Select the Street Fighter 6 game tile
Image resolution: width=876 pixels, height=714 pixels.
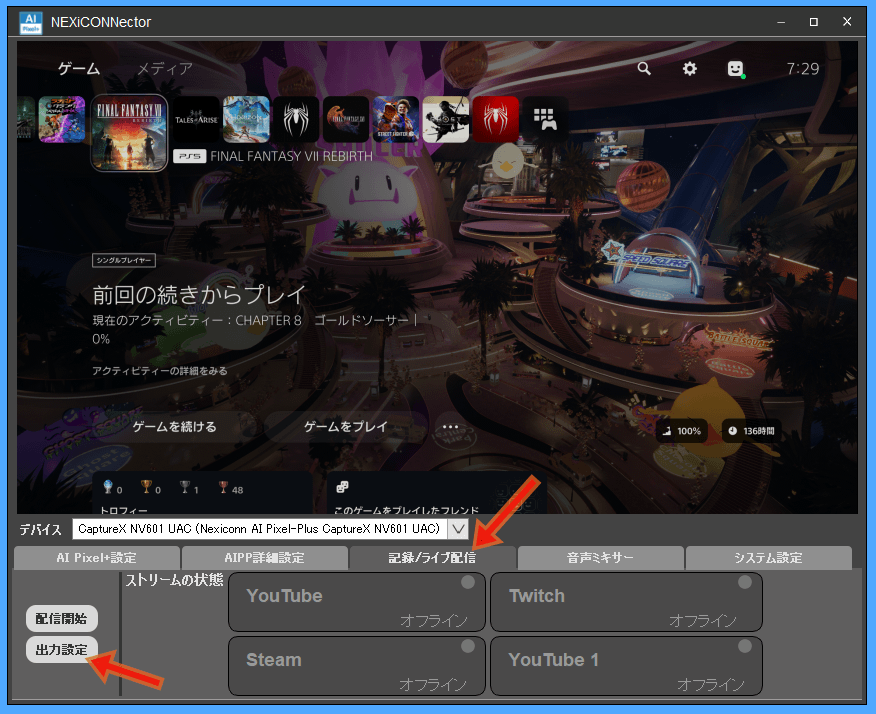tap(396, 119)
